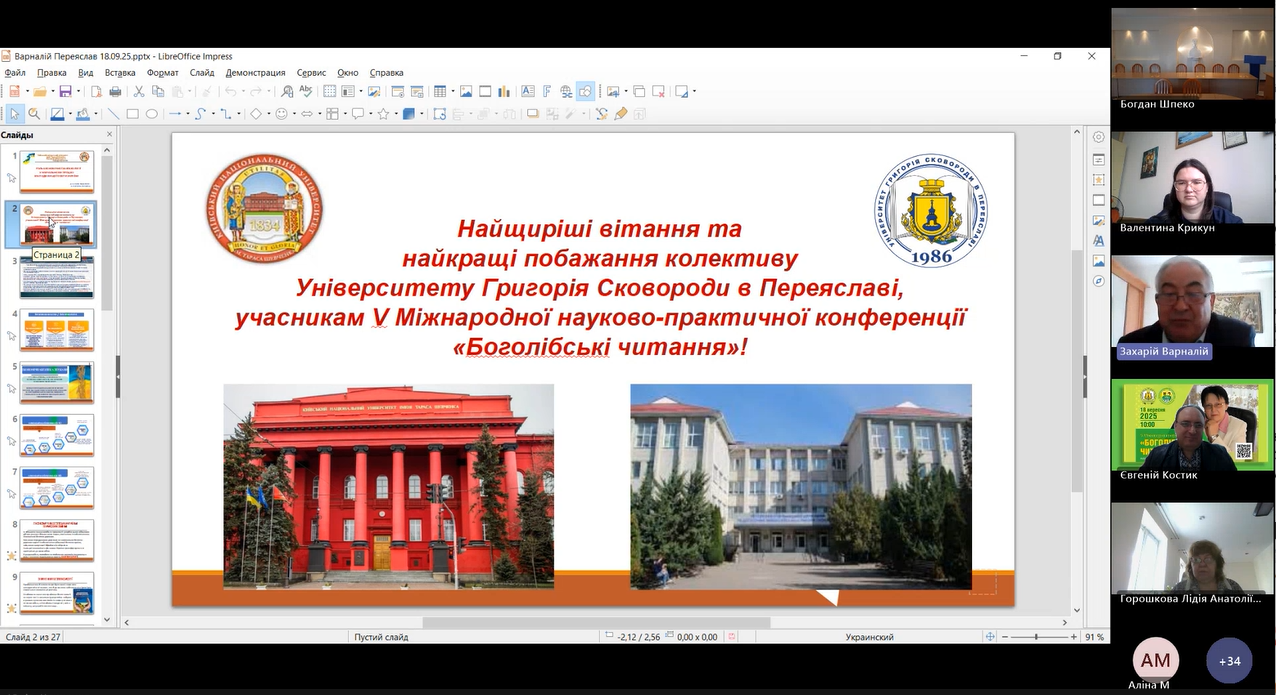The image size is (1276, 695).
Task: Expand the symbol shapes smiley dropdown arrow
Action: coord(293,114)
